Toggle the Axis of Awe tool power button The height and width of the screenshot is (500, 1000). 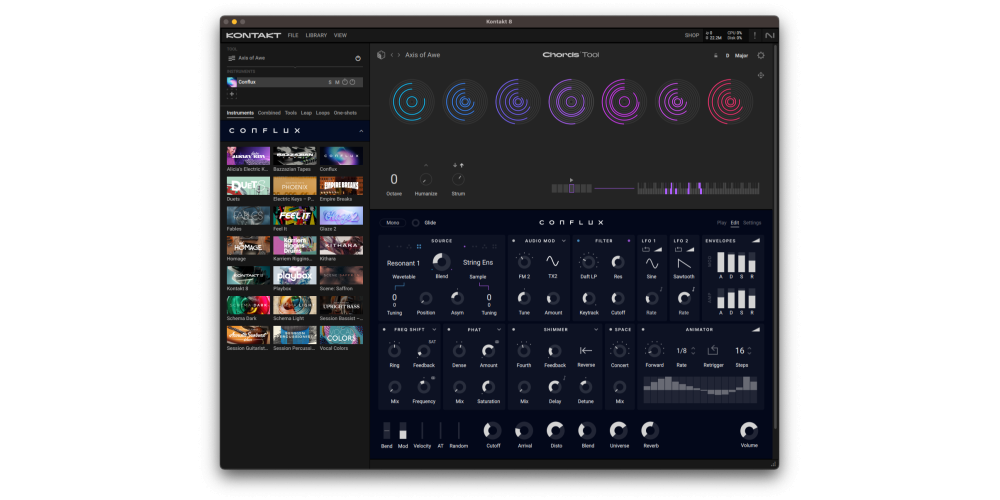[358, 59]
